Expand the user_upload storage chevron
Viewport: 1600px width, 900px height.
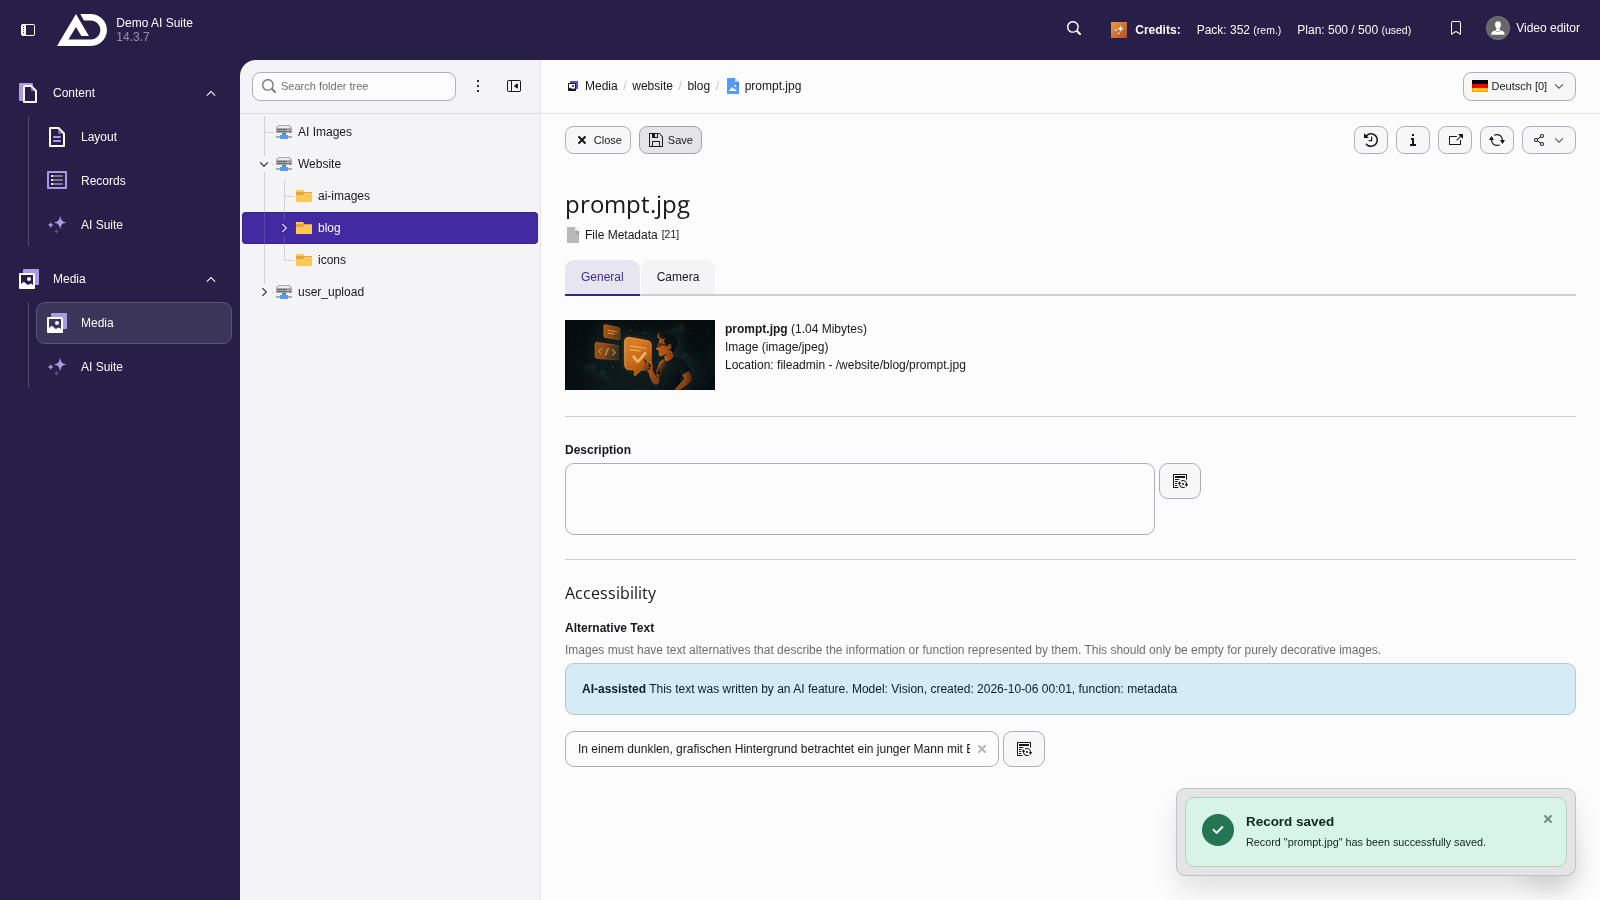point(264,292)
